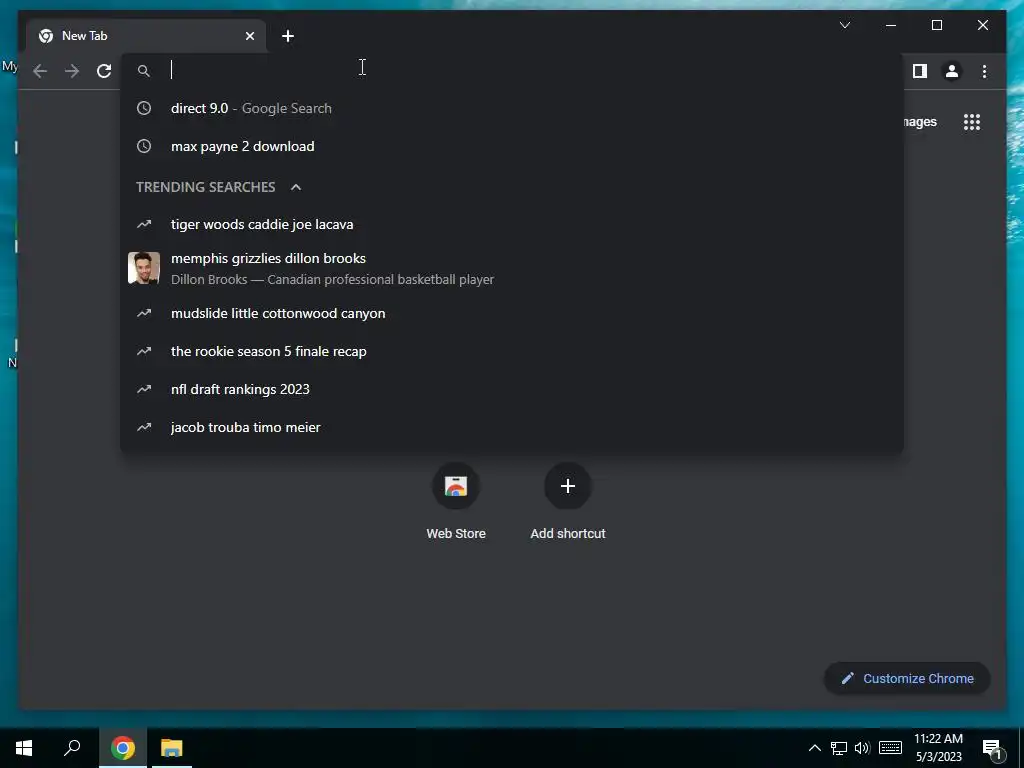Image resolution: width=1024 pixels, height=768 pixels.
Task: Click the trending arrow beside 'the rookie season 5'
Action: pyautogui.click(x=144, y=351)
